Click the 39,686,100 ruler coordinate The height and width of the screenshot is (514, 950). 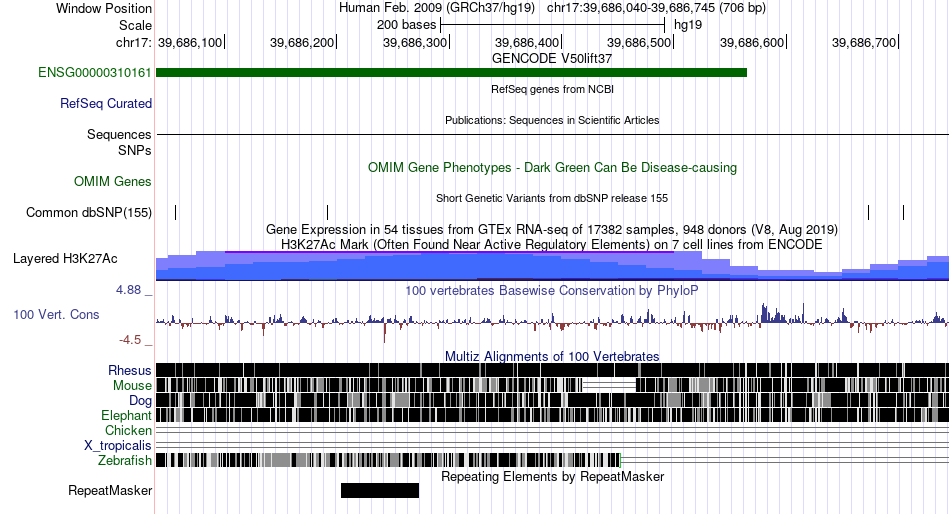(190, 42)
